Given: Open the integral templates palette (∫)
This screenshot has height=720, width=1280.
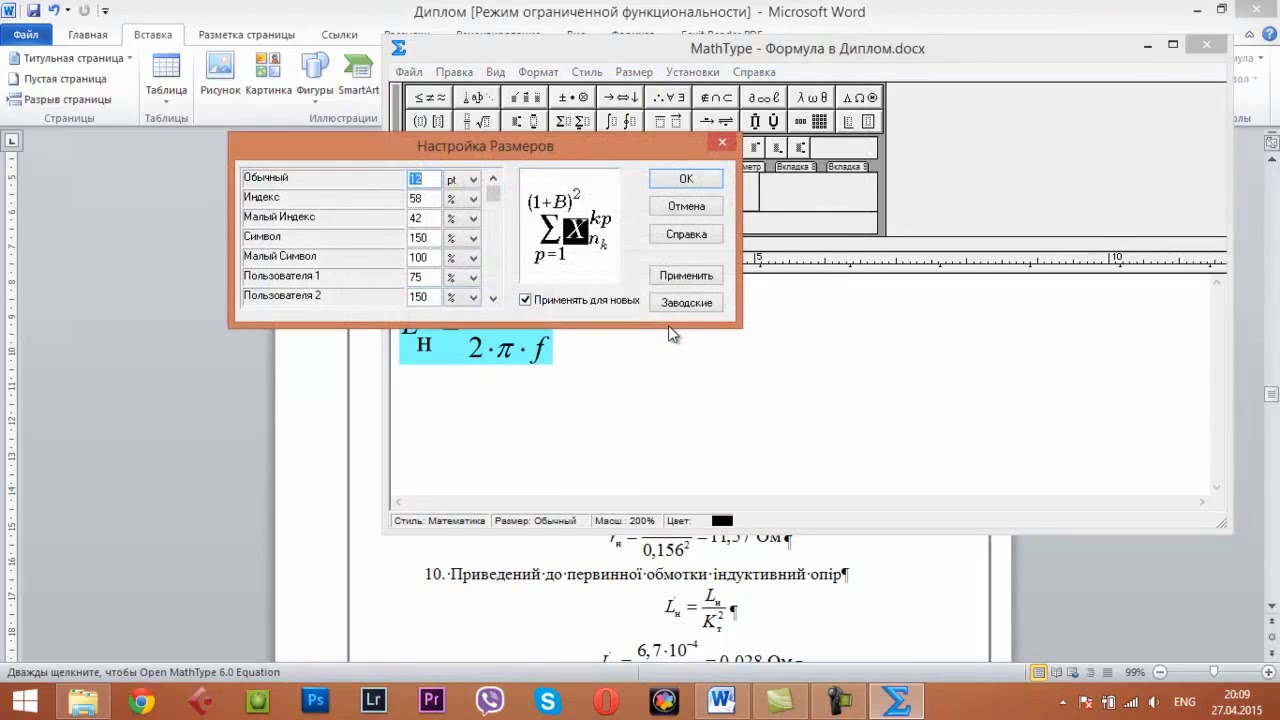Looking at the screenshot, I should pyautogui.click(x=621, y=122).
